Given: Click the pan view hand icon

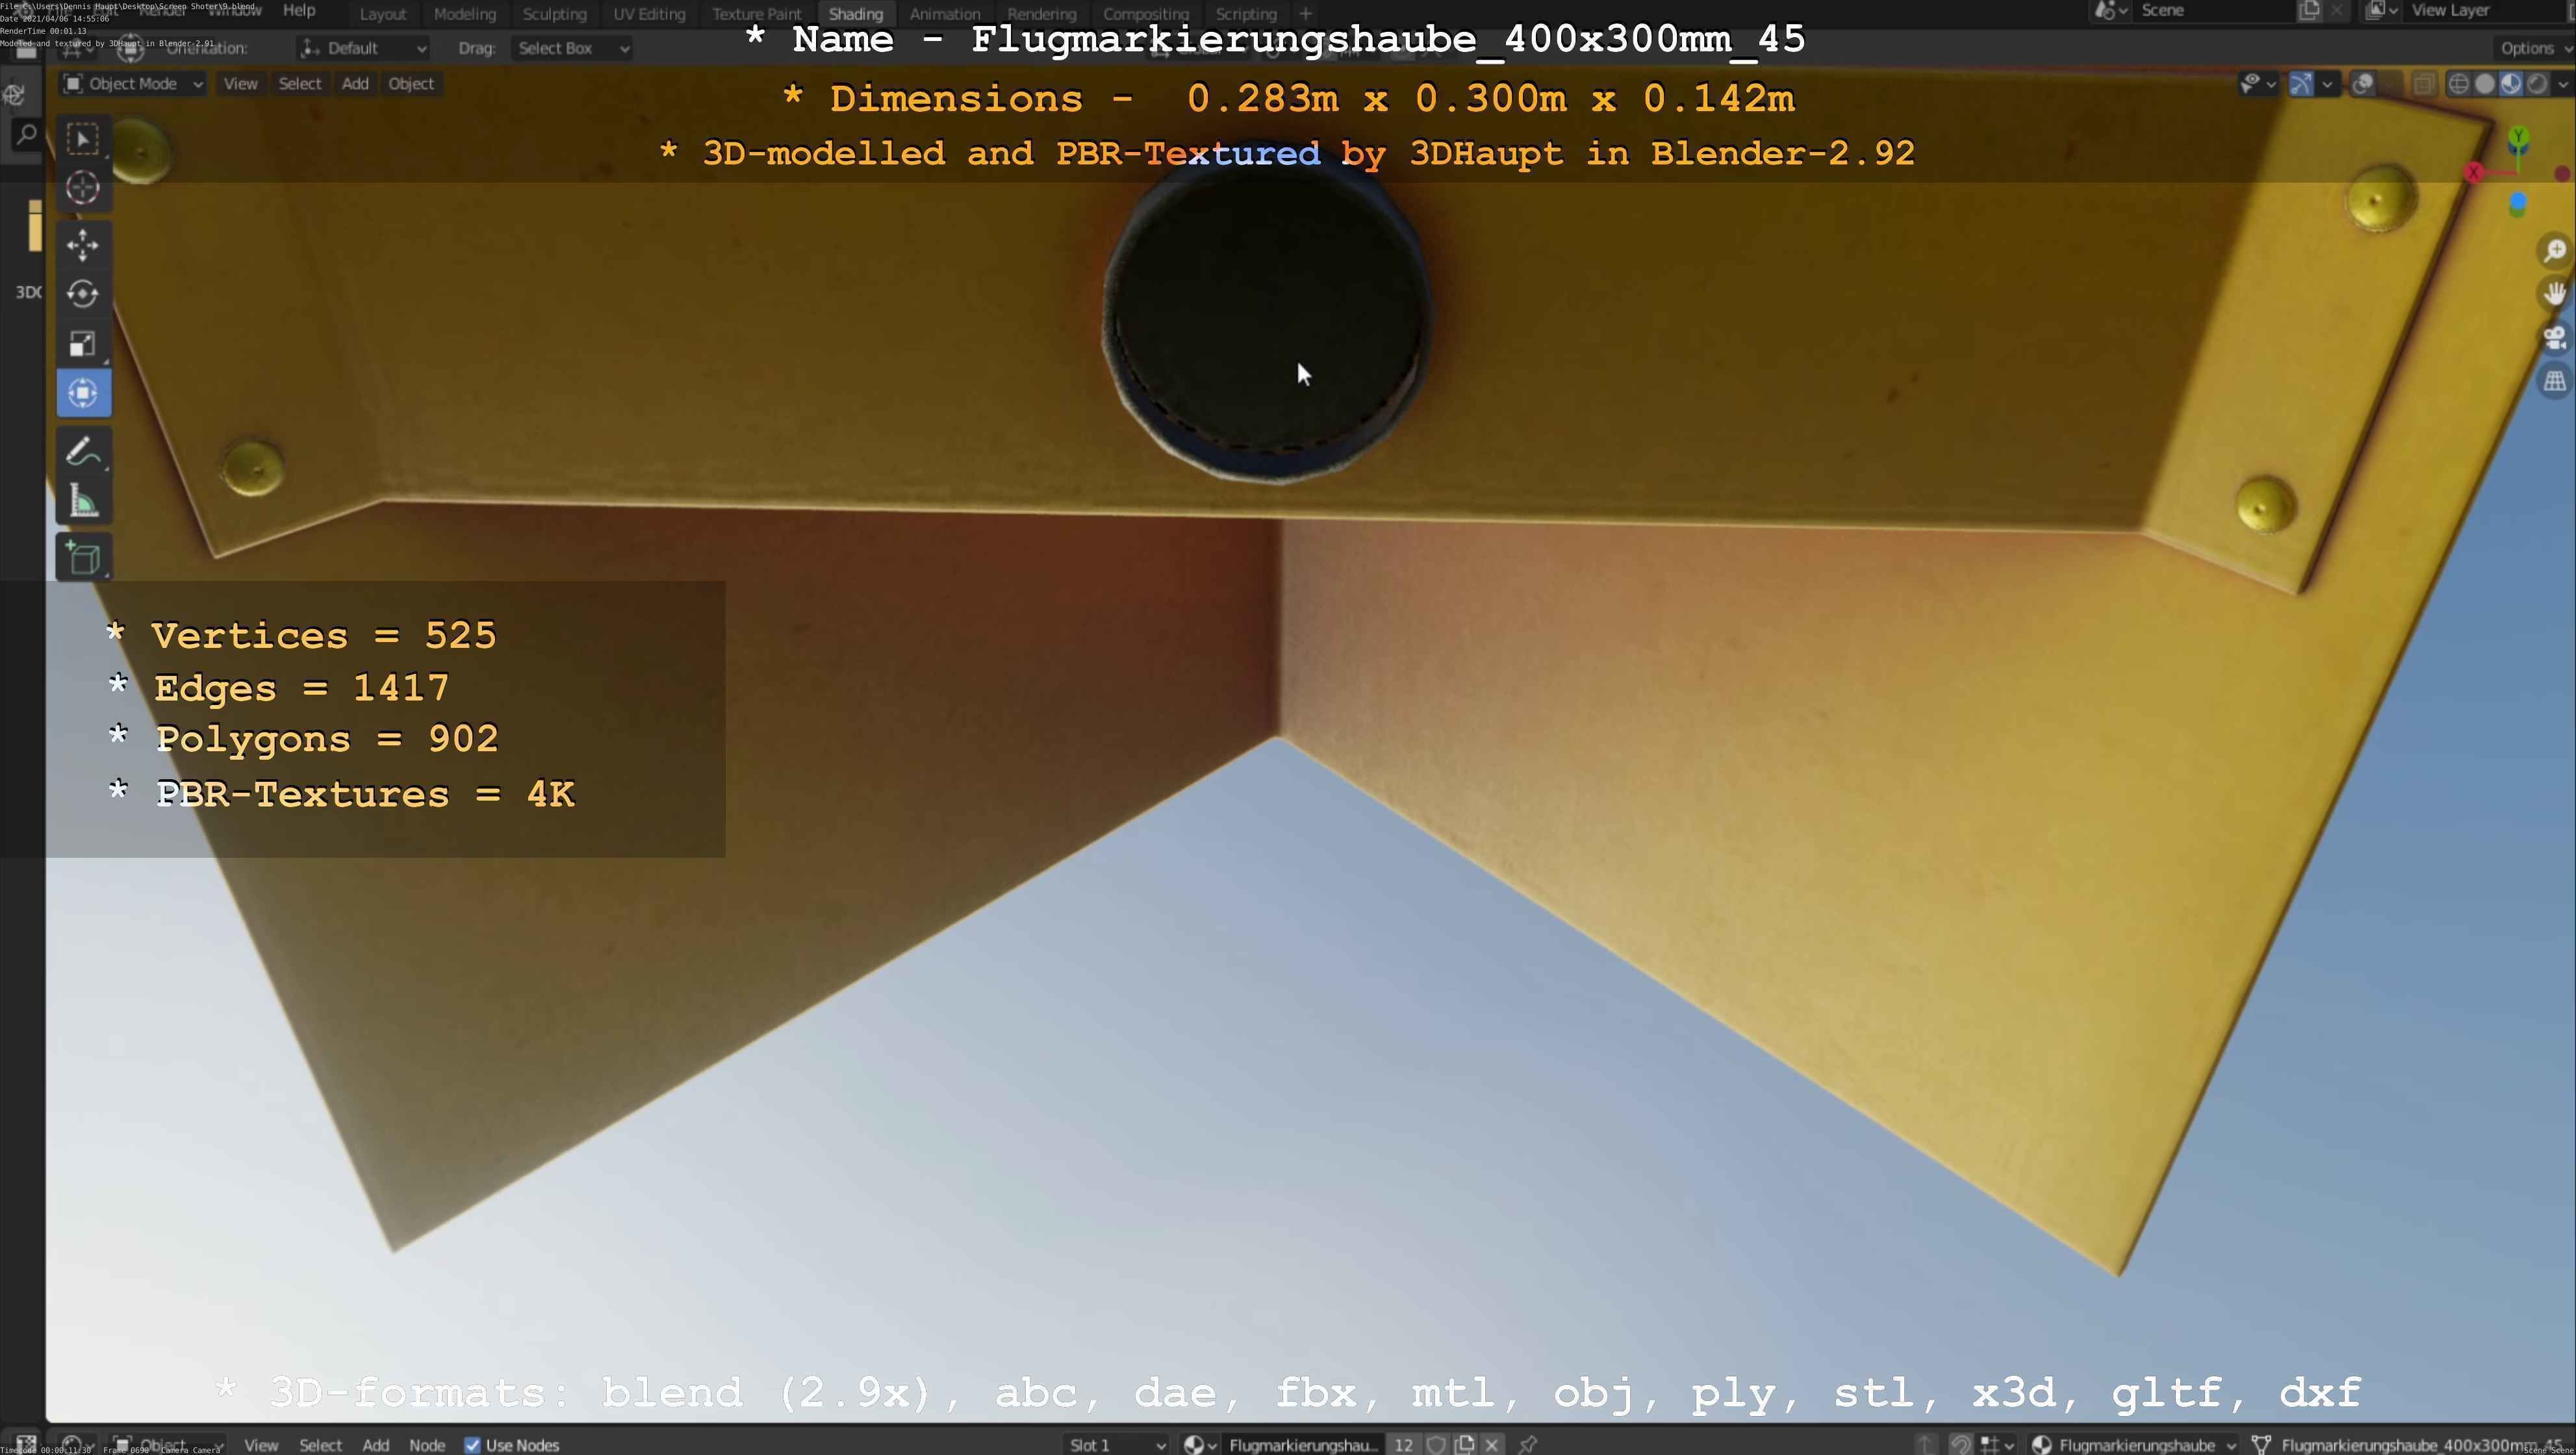Looking at the screenshot, I should click(2555, 294).
